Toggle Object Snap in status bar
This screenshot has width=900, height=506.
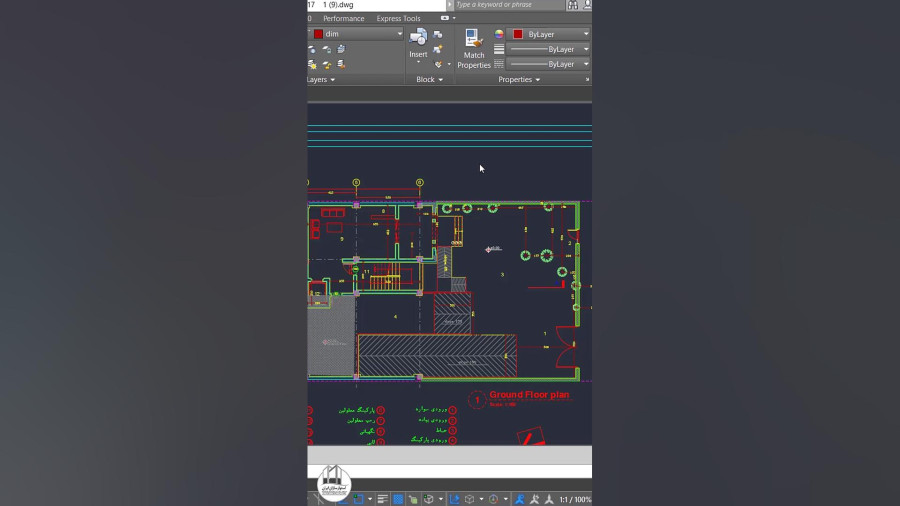click(358, 500)
